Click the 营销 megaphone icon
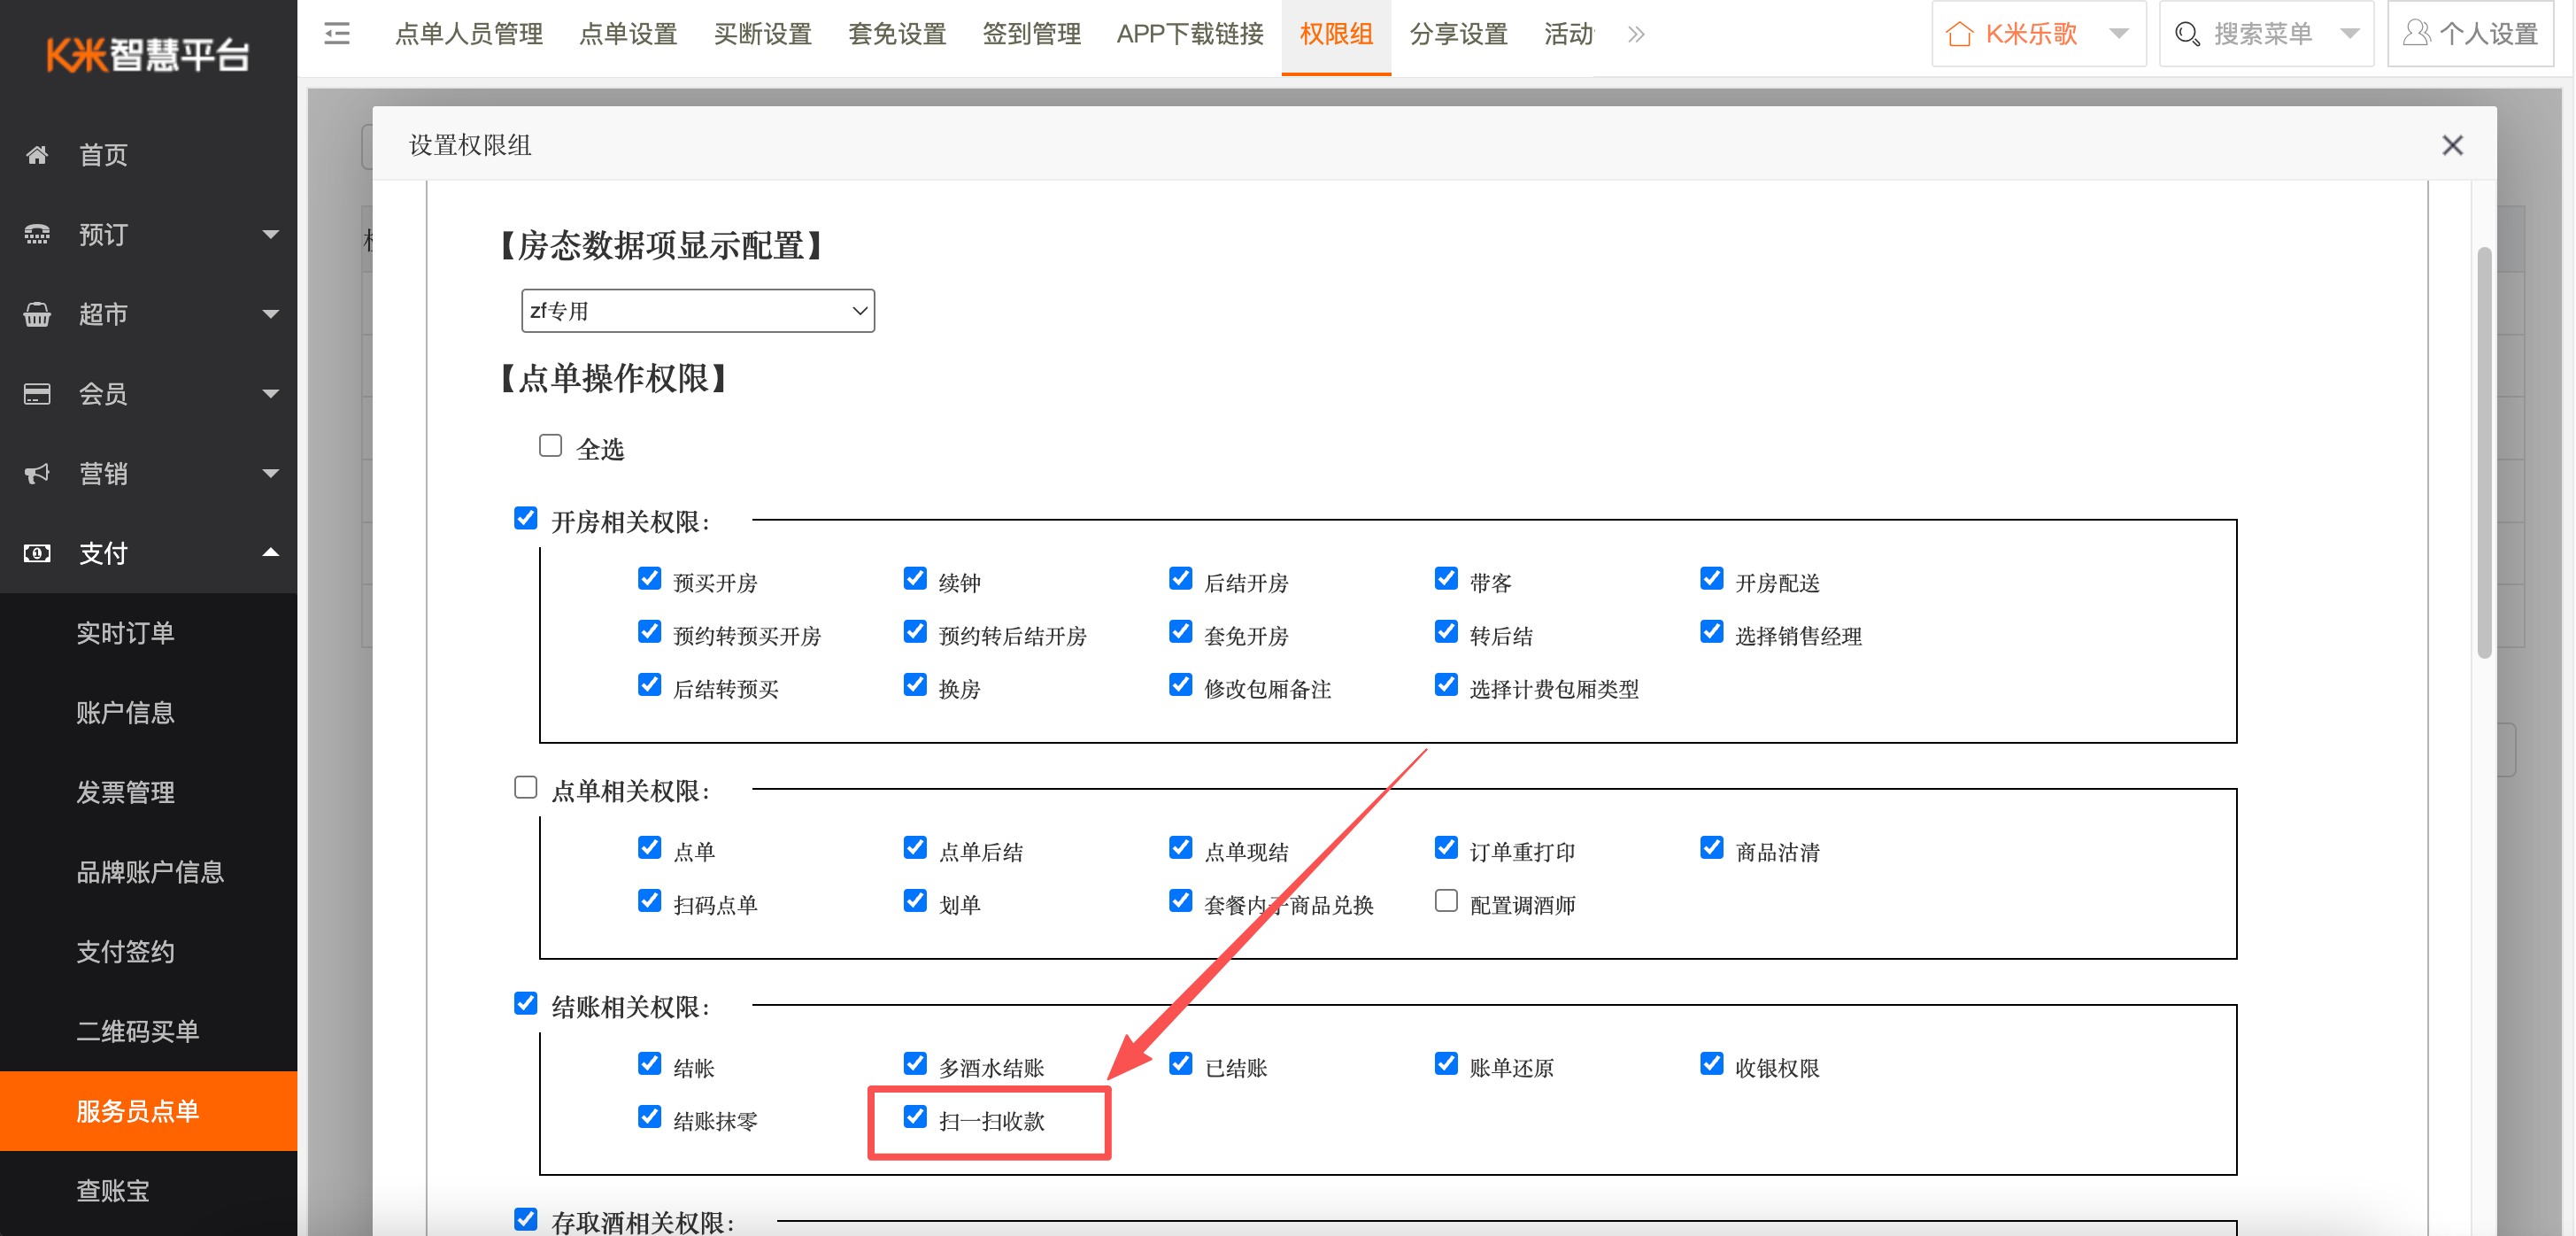 (37, 473)
